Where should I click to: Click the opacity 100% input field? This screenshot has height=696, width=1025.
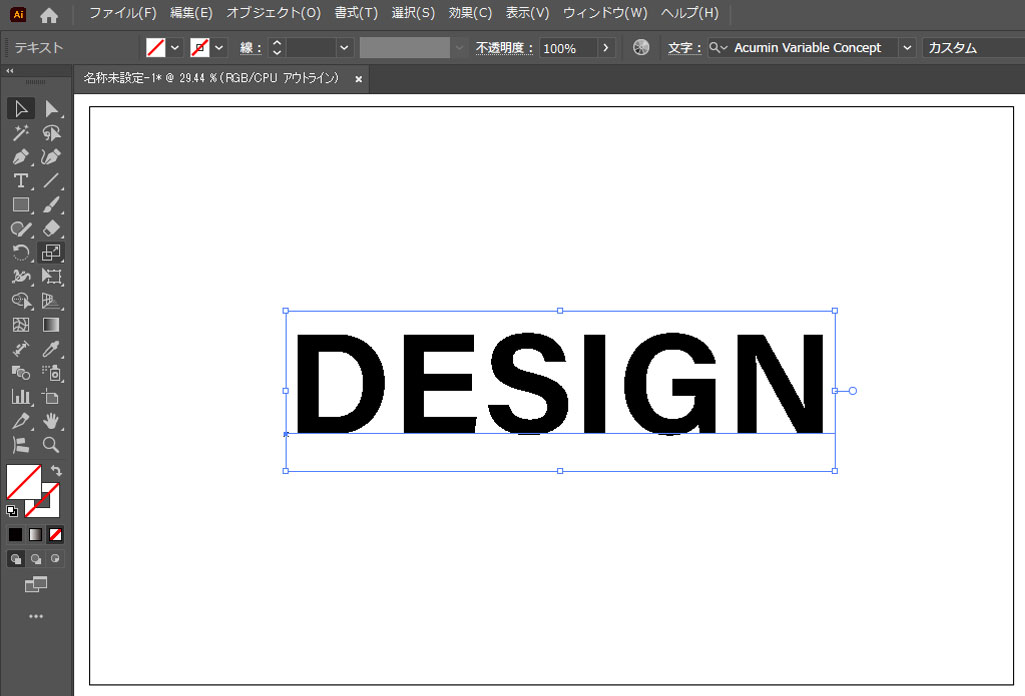pyautogui.click(x=567, y=48)
